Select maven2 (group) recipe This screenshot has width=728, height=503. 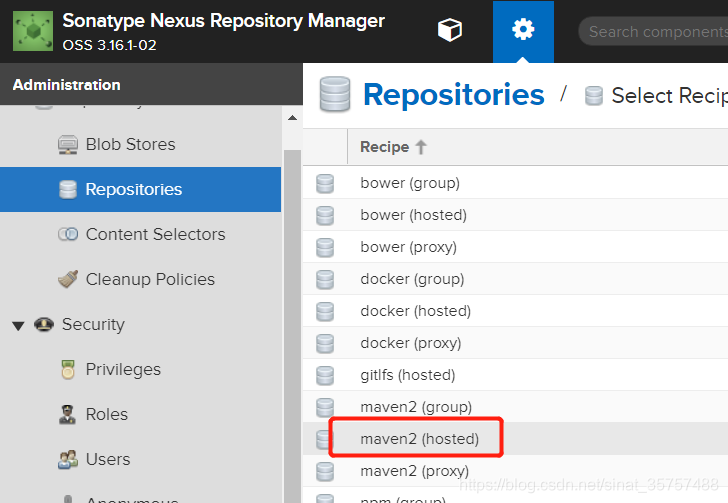click(x=416, y=407)
